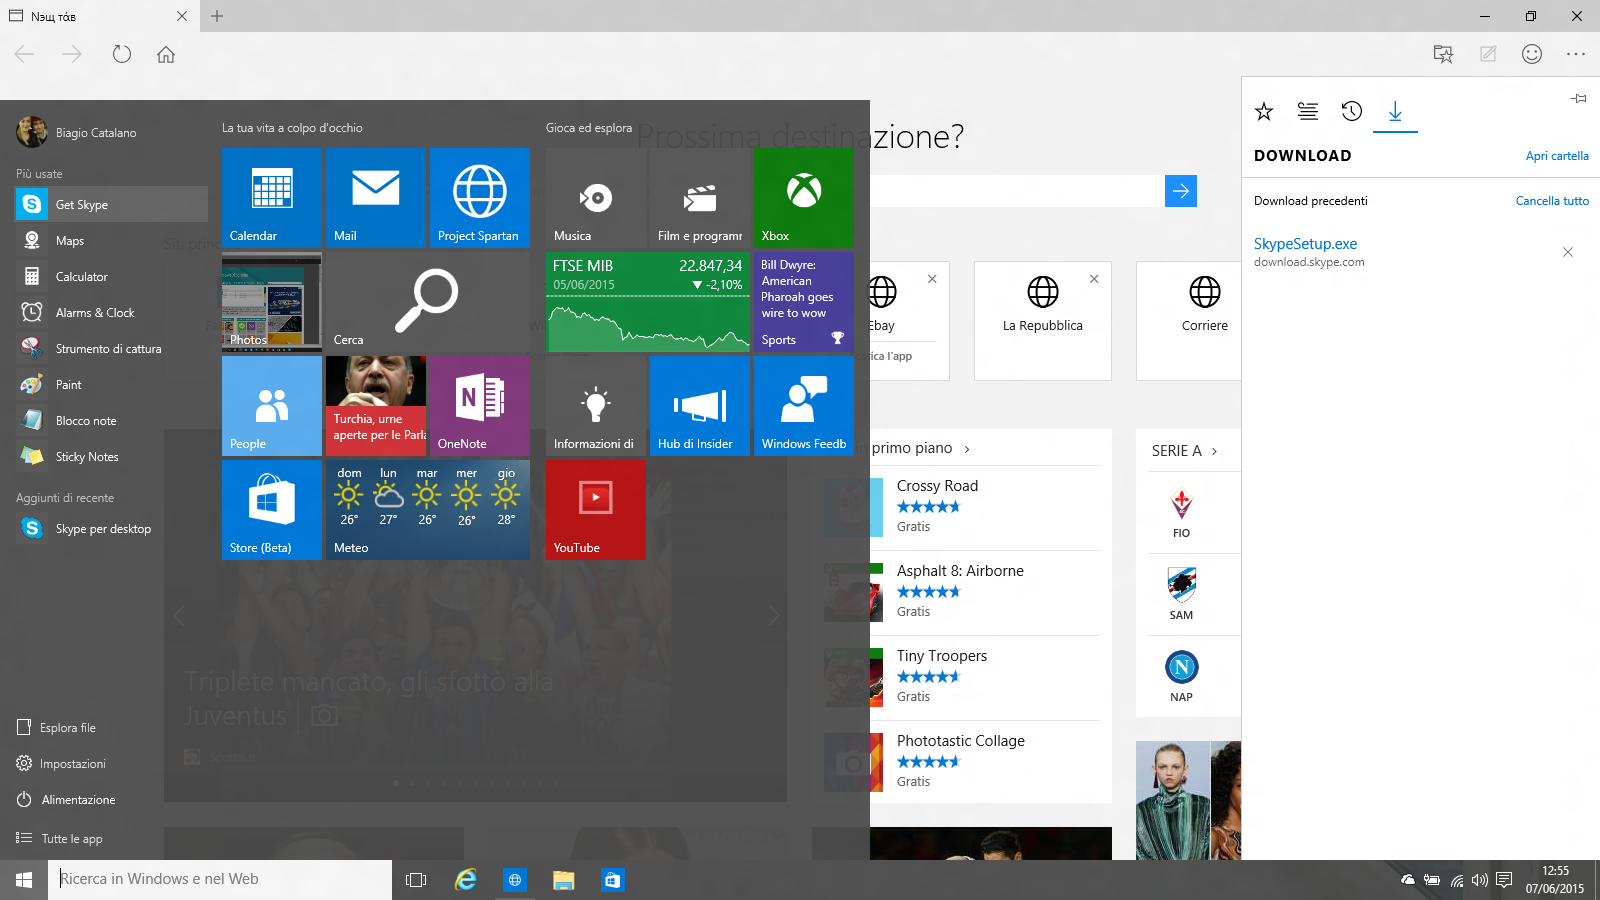The width and height of the screenshot is (1600, 900).
Task: Open the Meteo weather tile
Action: (427, 509)
